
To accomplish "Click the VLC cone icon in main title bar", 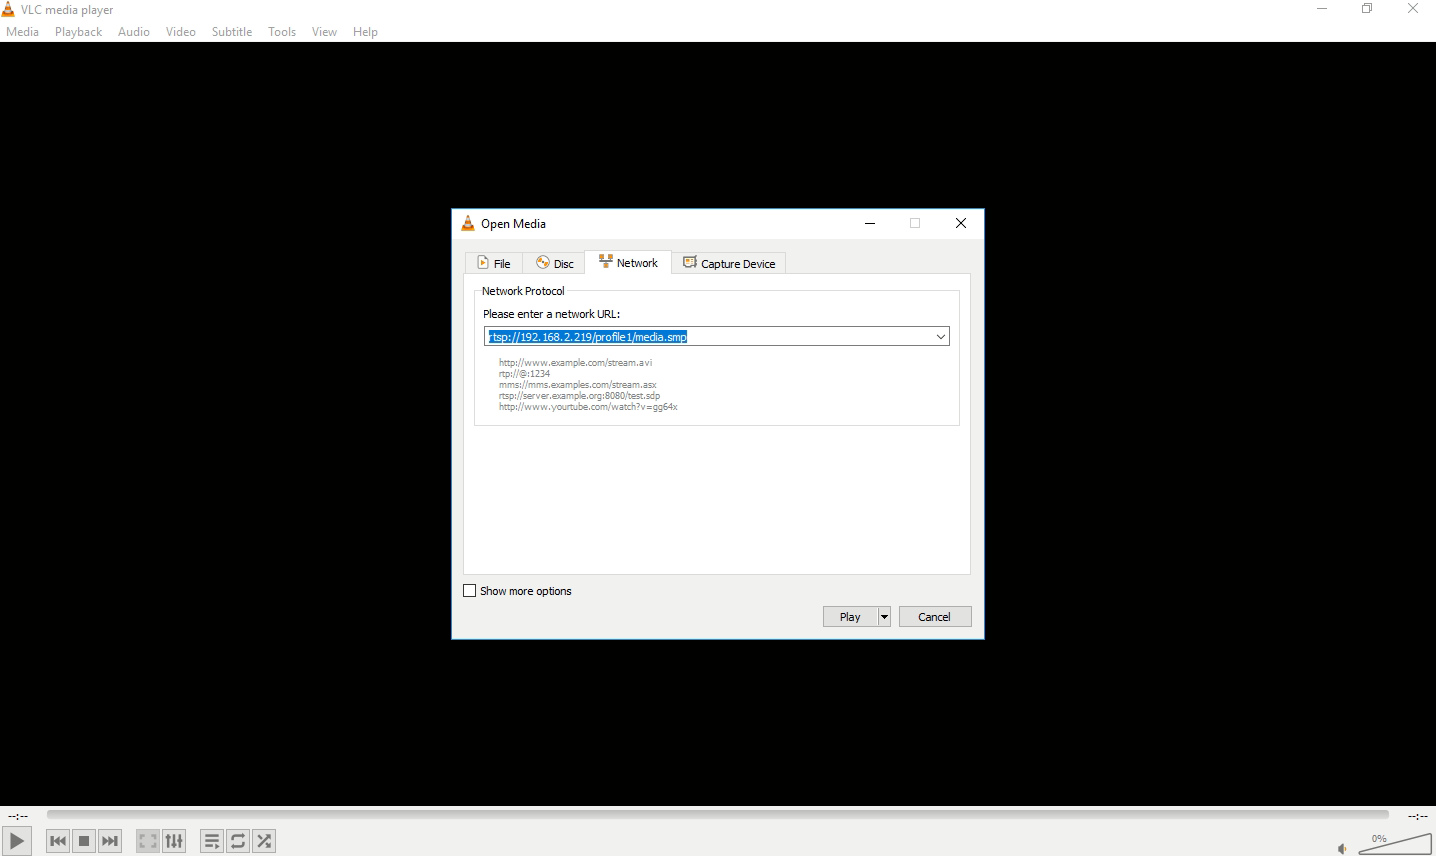I will [8, 9].
